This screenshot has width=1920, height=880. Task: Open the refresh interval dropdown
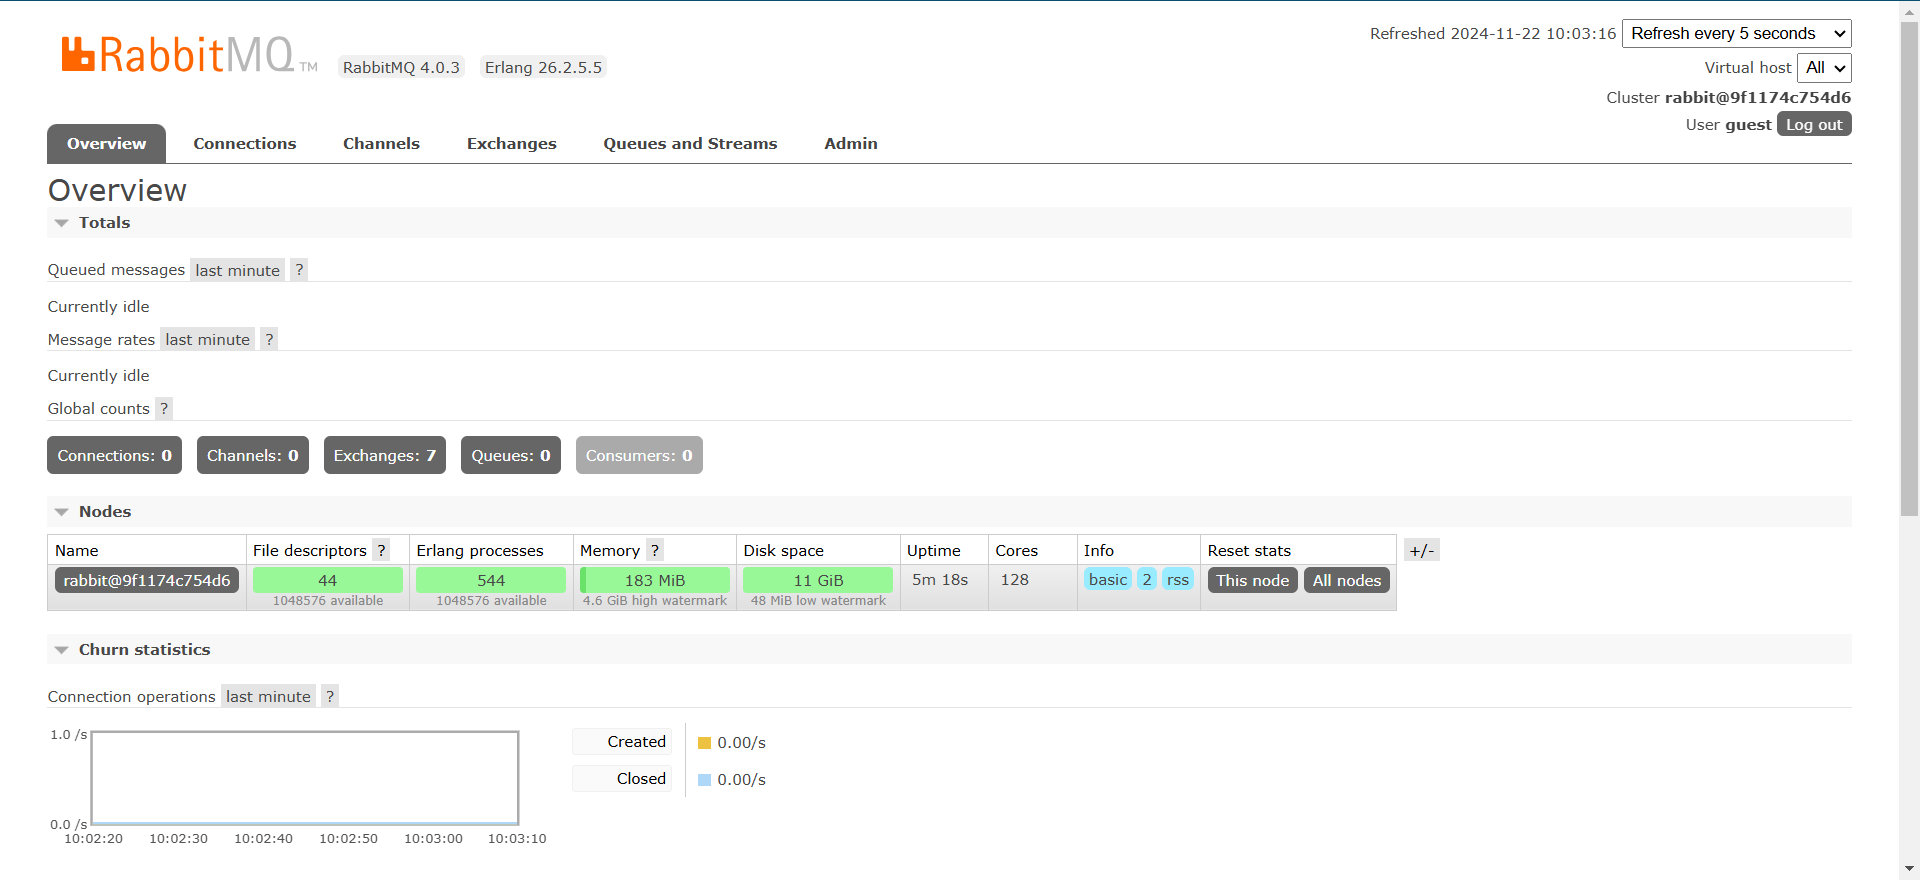(x=1736, y=33)
